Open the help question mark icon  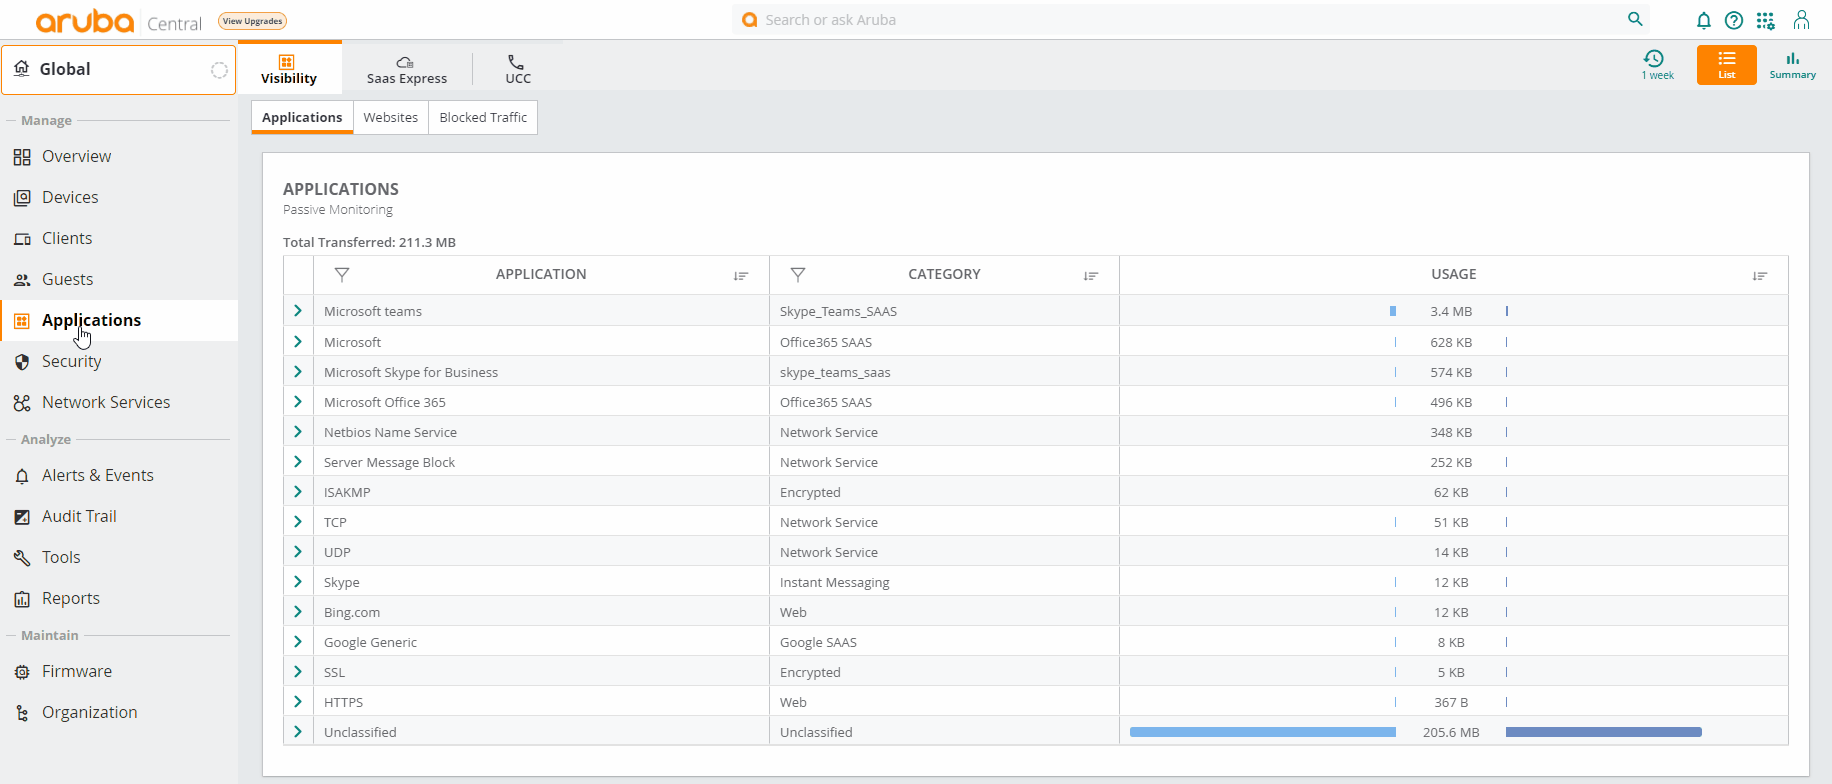click(x=1734, y=20)
